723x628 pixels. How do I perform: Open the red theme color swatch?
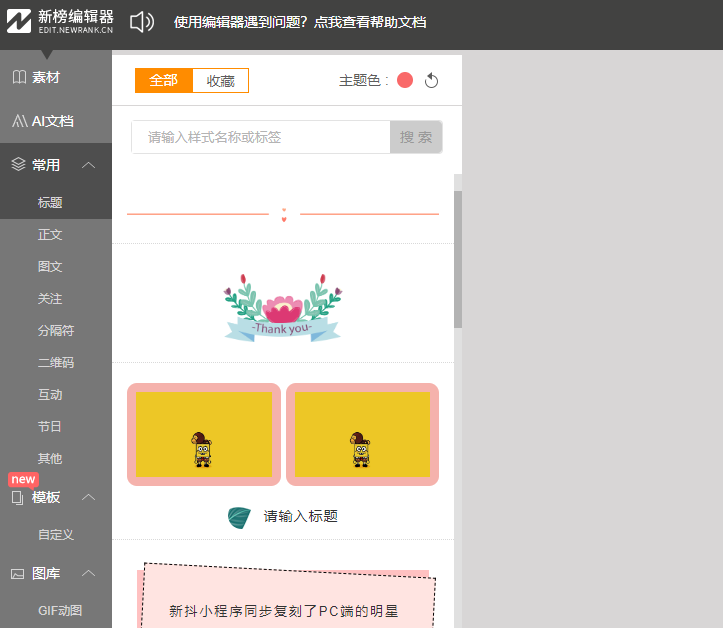pos(405,81)
